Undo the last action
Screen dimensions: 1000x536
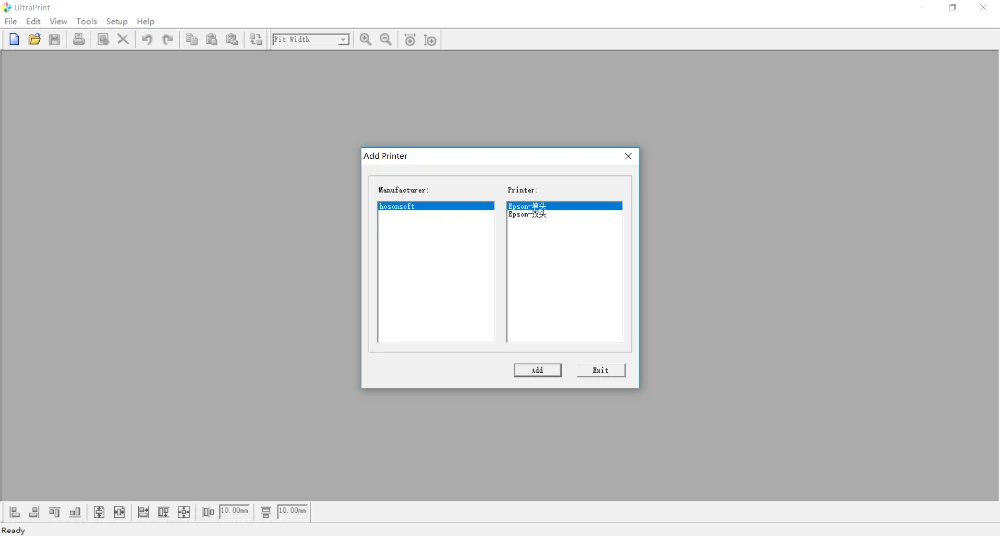(147, 40)
